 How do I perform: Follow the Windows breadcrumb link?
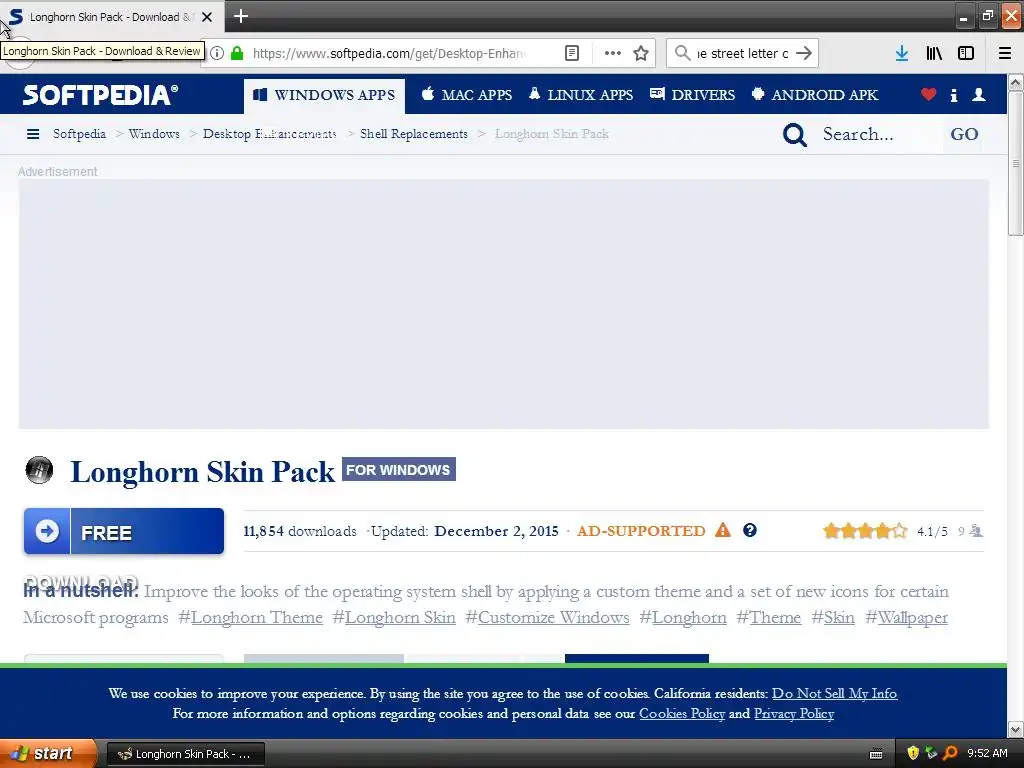pyautogui.click(x=154, y=134)
